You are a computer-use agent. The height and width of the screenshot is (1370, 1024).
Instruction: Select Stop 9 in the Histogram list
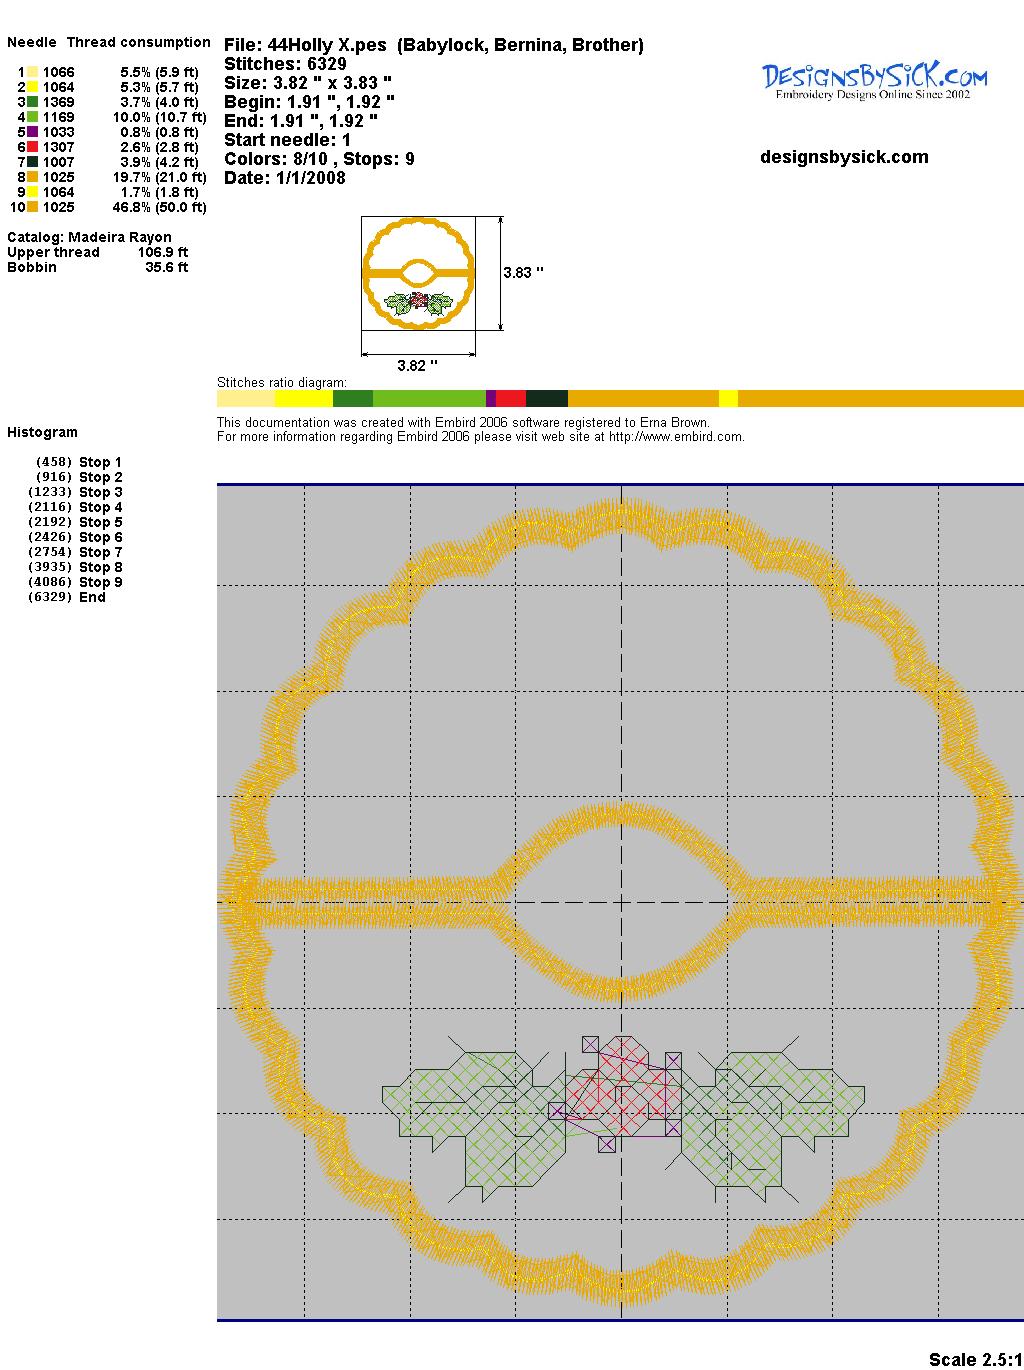[x=100, y=582]
